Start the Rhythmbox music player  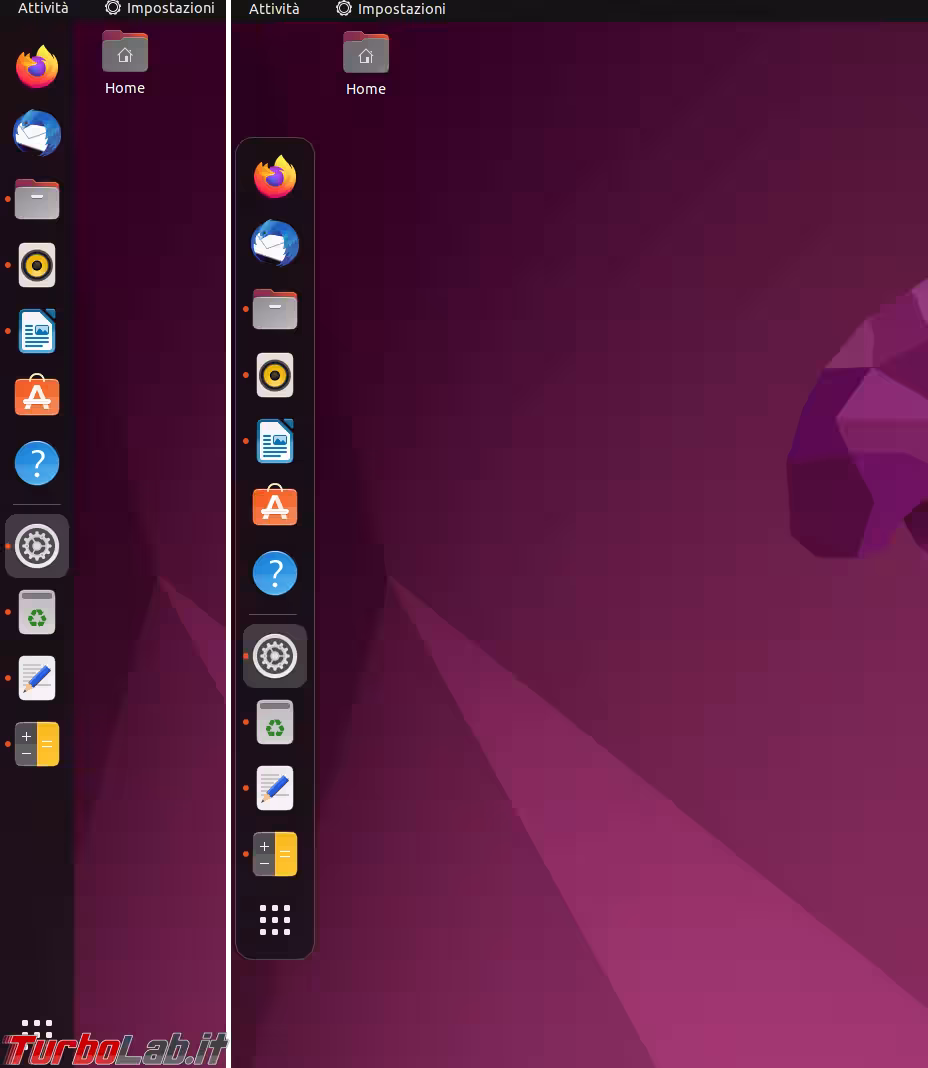275,375
